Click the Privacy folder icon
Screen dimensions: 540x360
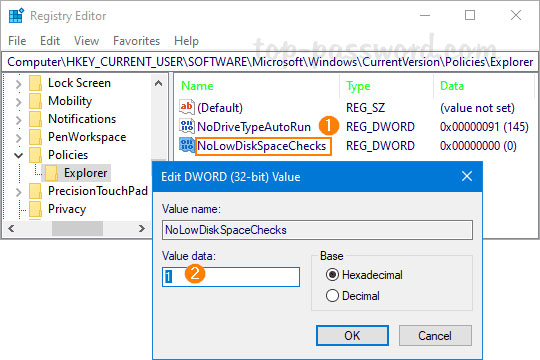coord(36,209)
